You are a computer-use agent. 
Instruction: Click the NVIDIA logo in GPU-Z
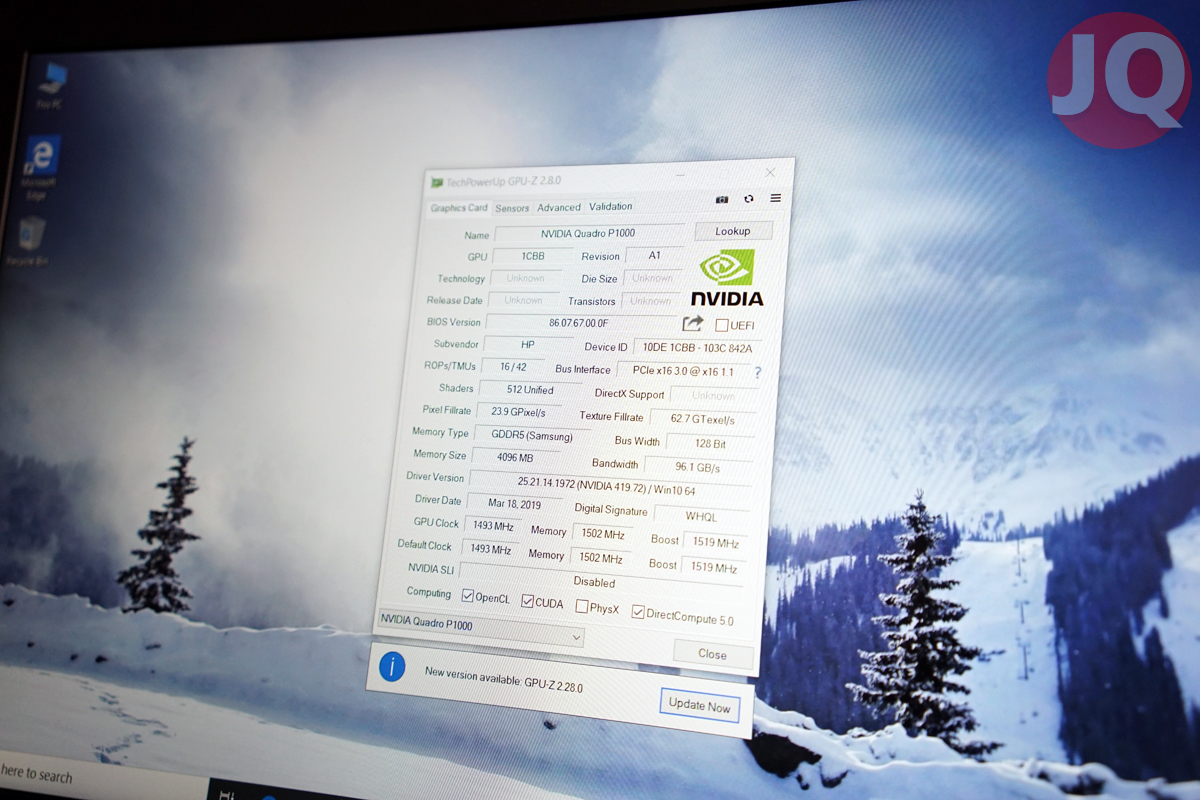pyautogui.click(x=727, y=278)
